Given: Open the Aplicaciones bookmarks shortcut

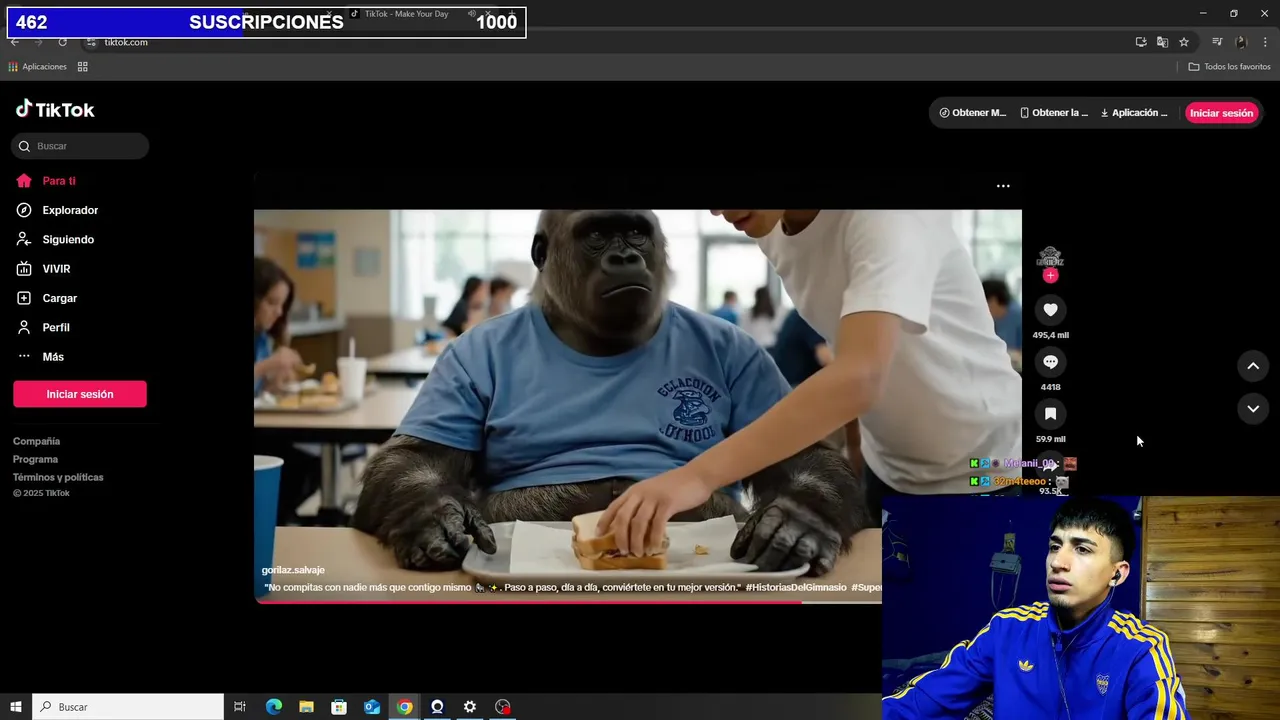Looking at the screenshot, I should tap(37, 67).
